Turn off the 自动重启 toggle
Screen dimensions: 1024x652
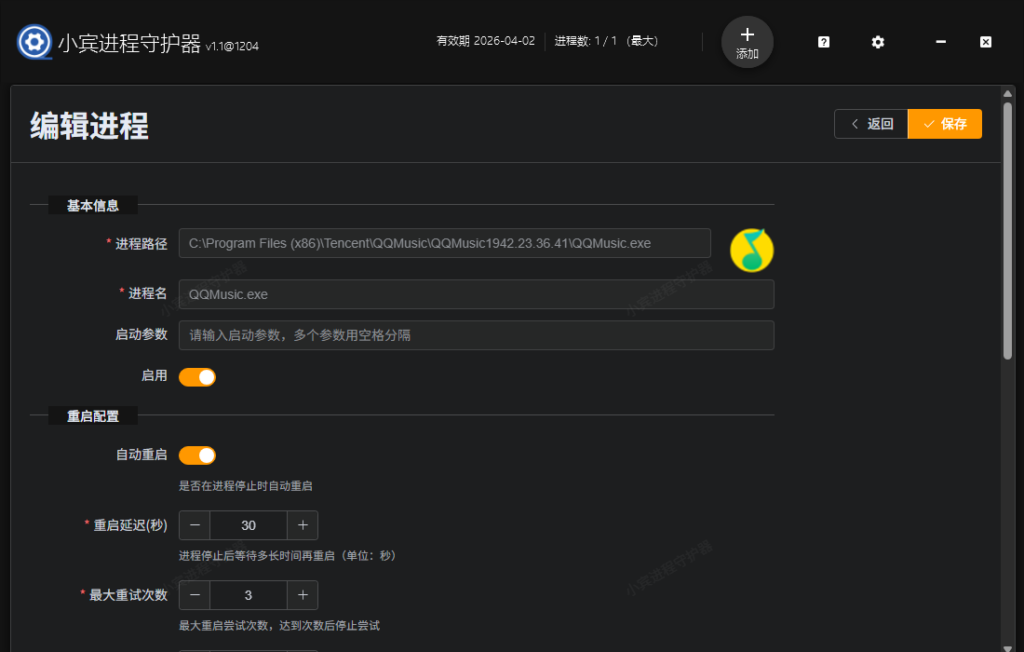(x=197, y=455)
